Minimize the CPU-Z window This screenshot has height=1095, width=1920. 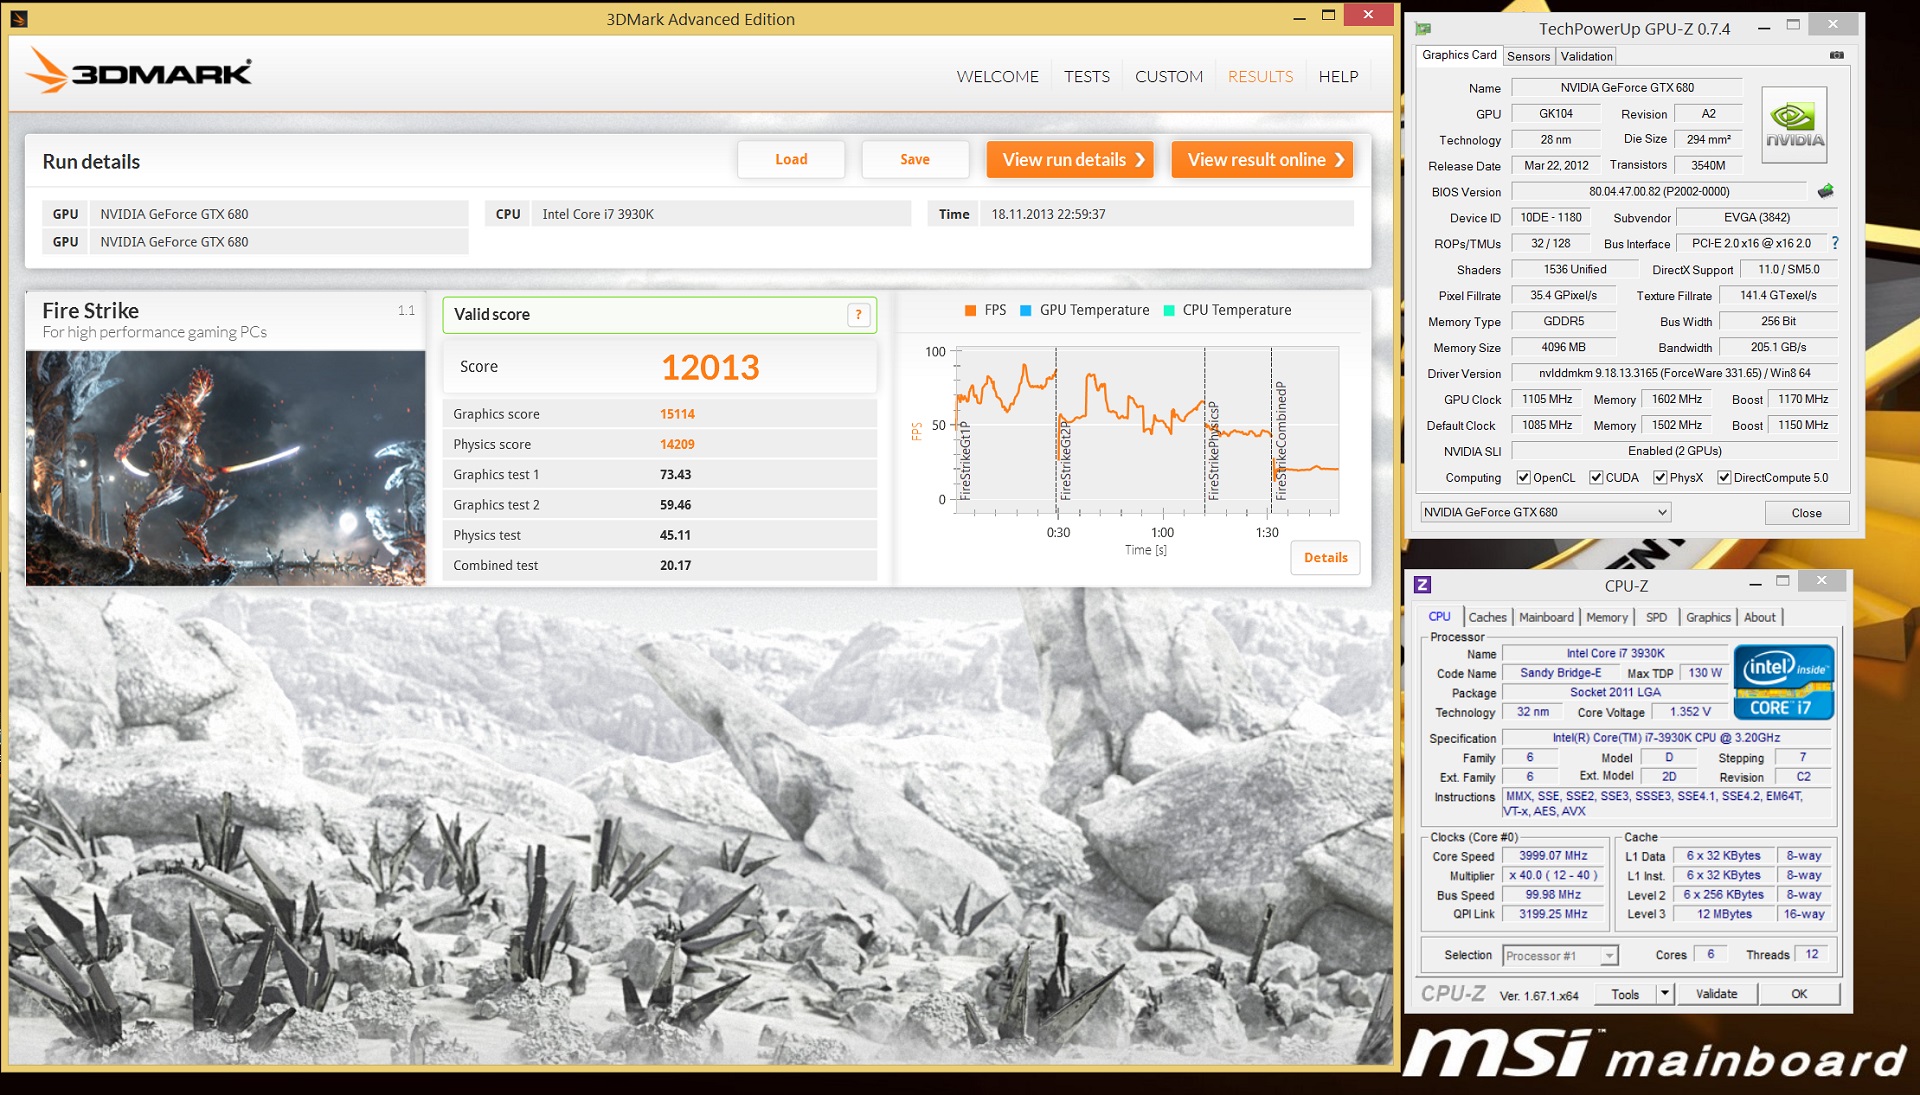(x=1755, y=584)
